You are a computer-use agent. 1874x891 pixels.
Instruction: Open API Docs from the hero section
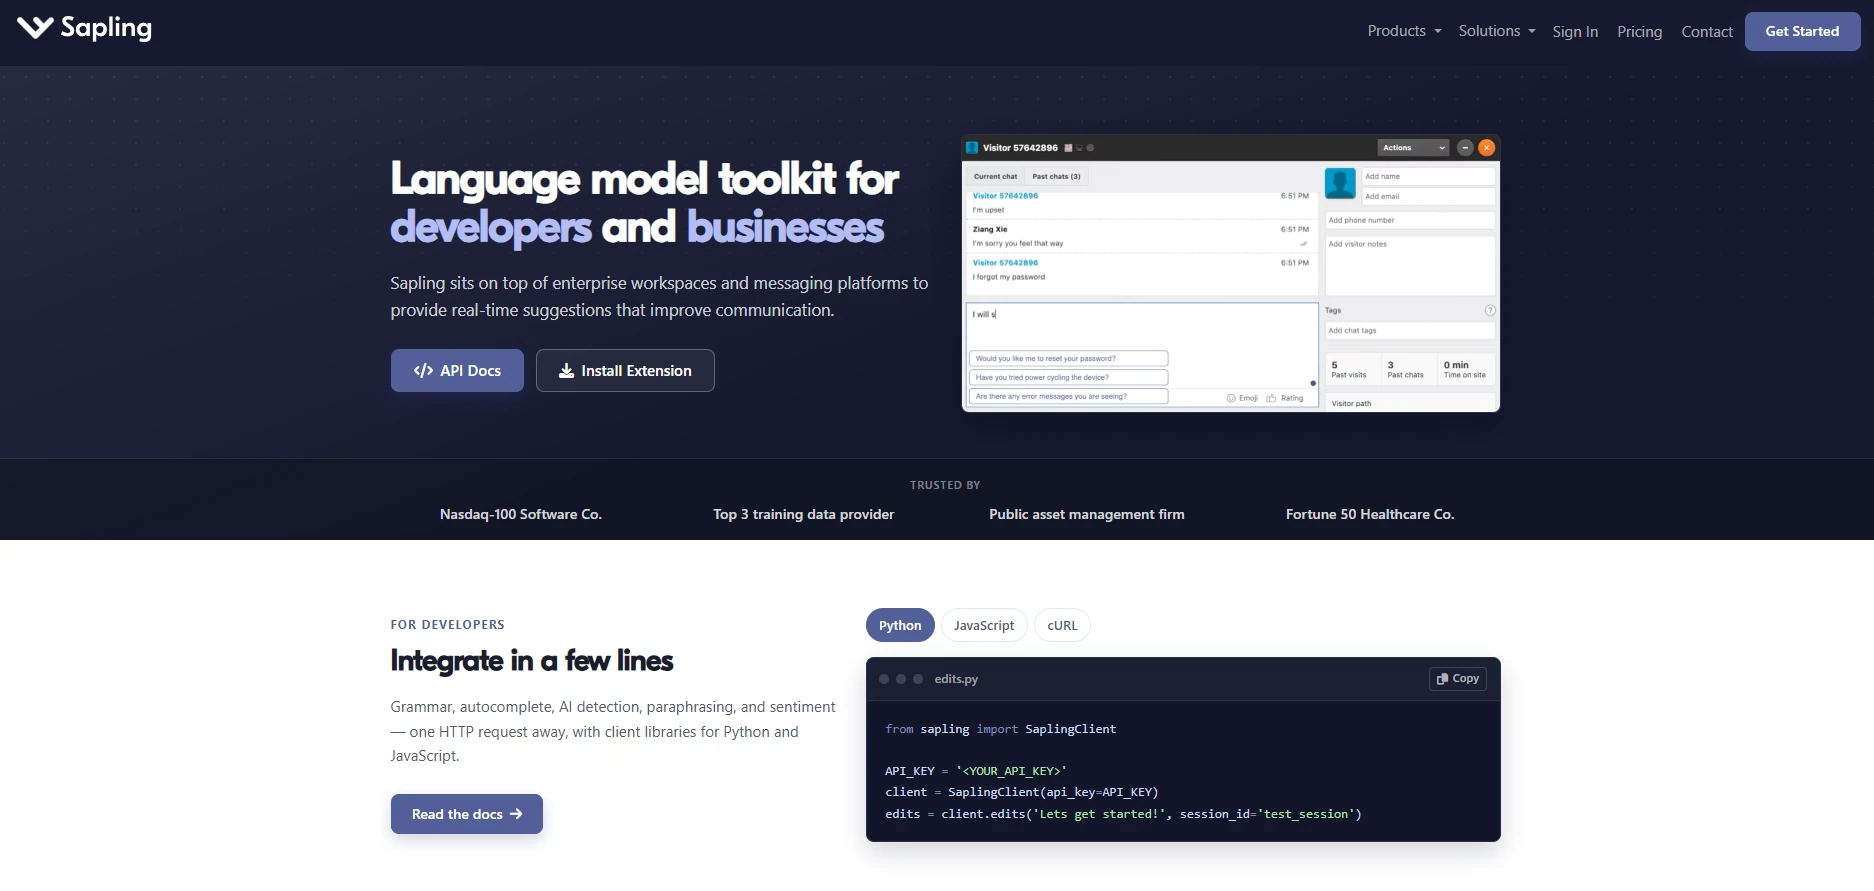pyautogui.click(x=457, y=370)
